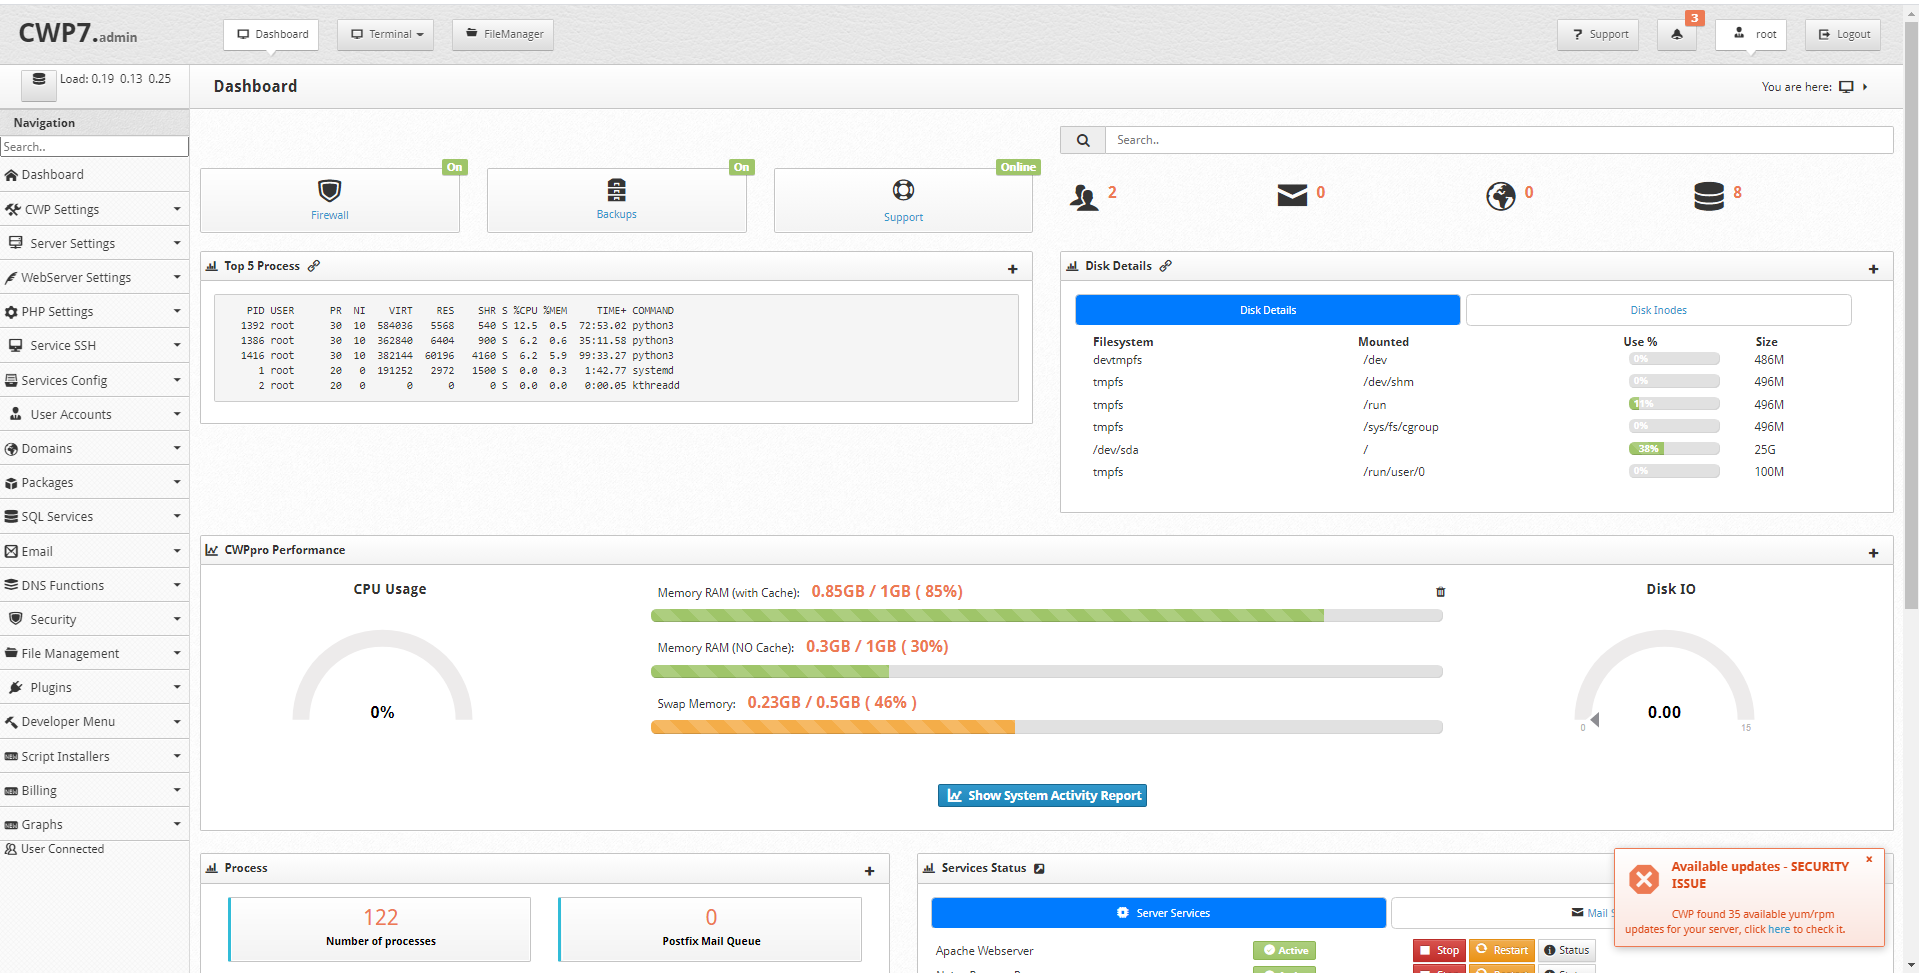Image resolution: width=1919 pixels, height=973 pixels.
Task: Expand the SQL Services menu
Action: point(94,516)
